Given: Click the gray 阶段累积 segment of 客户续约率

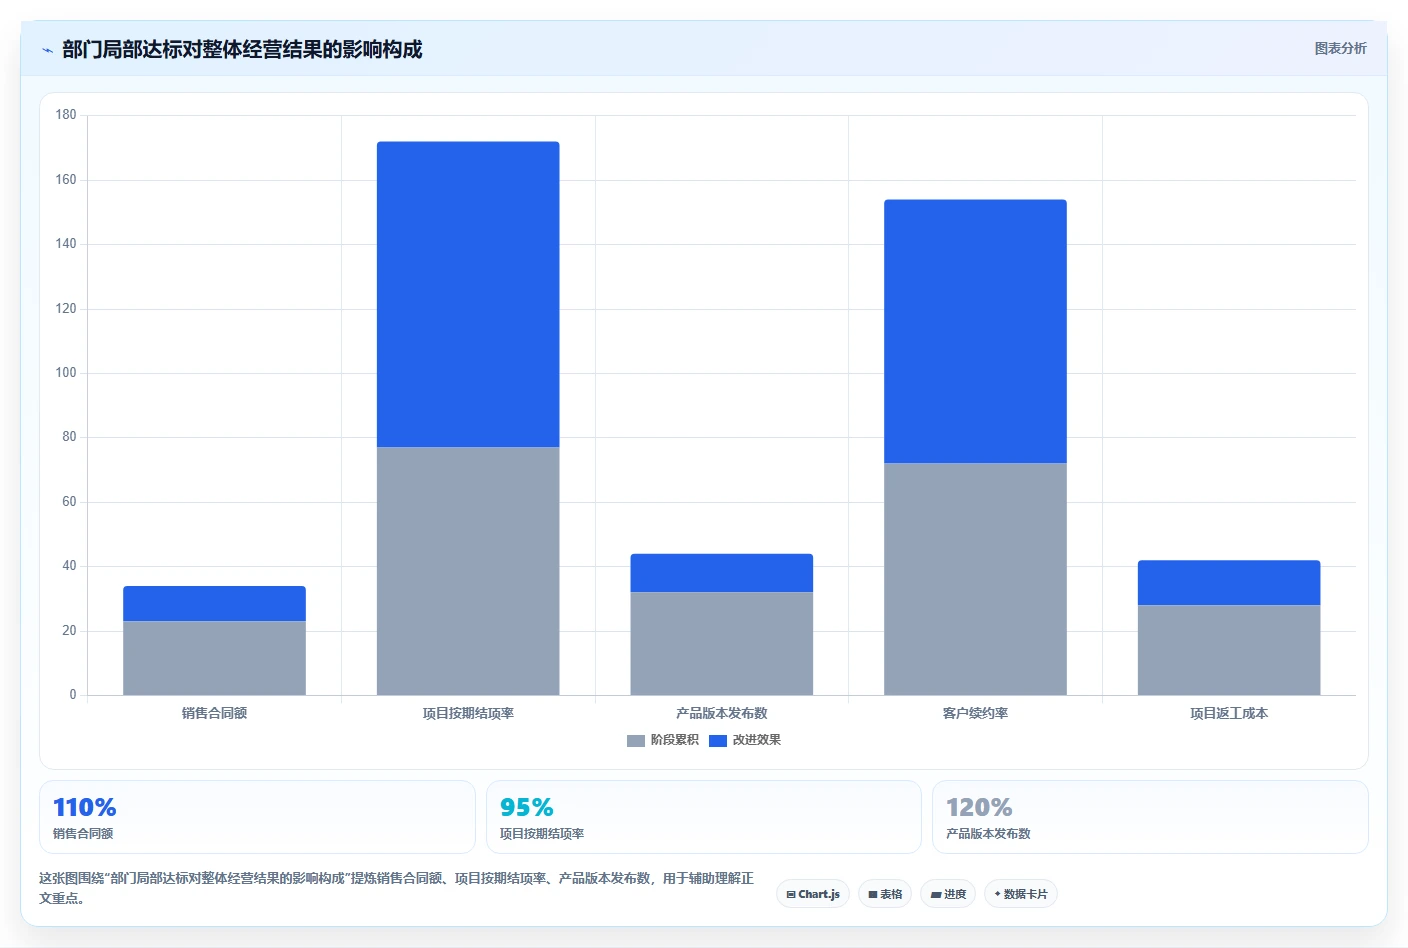Looking at the screenshot, I should pyautogui.click(x=975, y=579).
